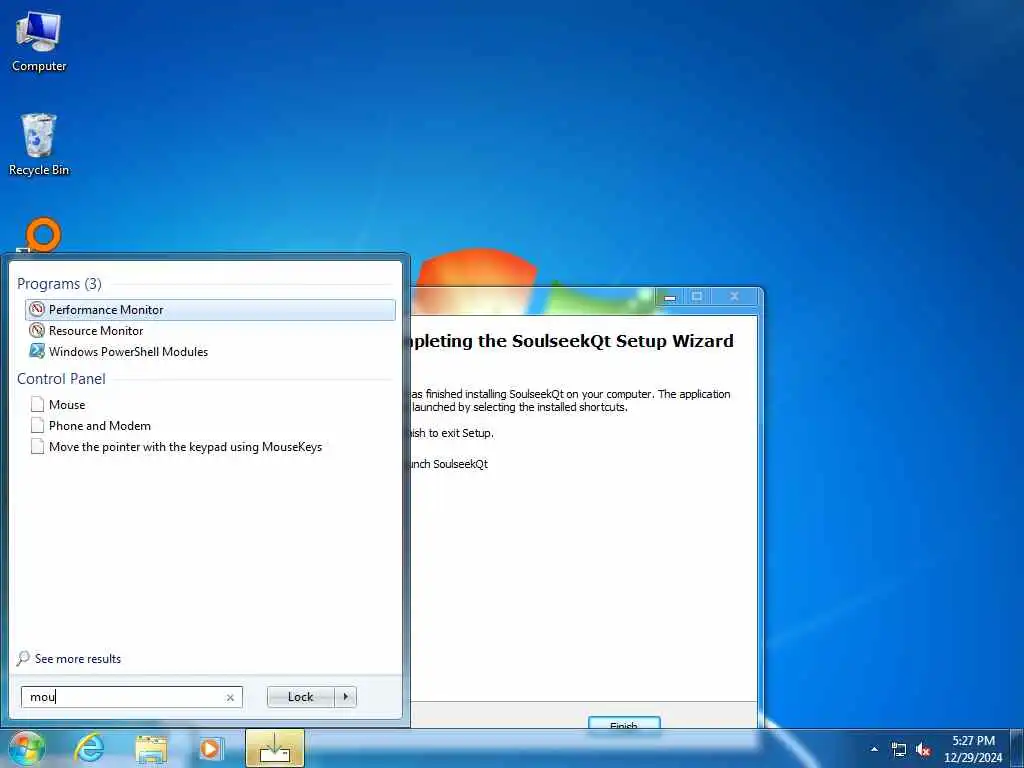Click the icon beside Phone and Modem

pyautogui.click(x=37, y=425)
